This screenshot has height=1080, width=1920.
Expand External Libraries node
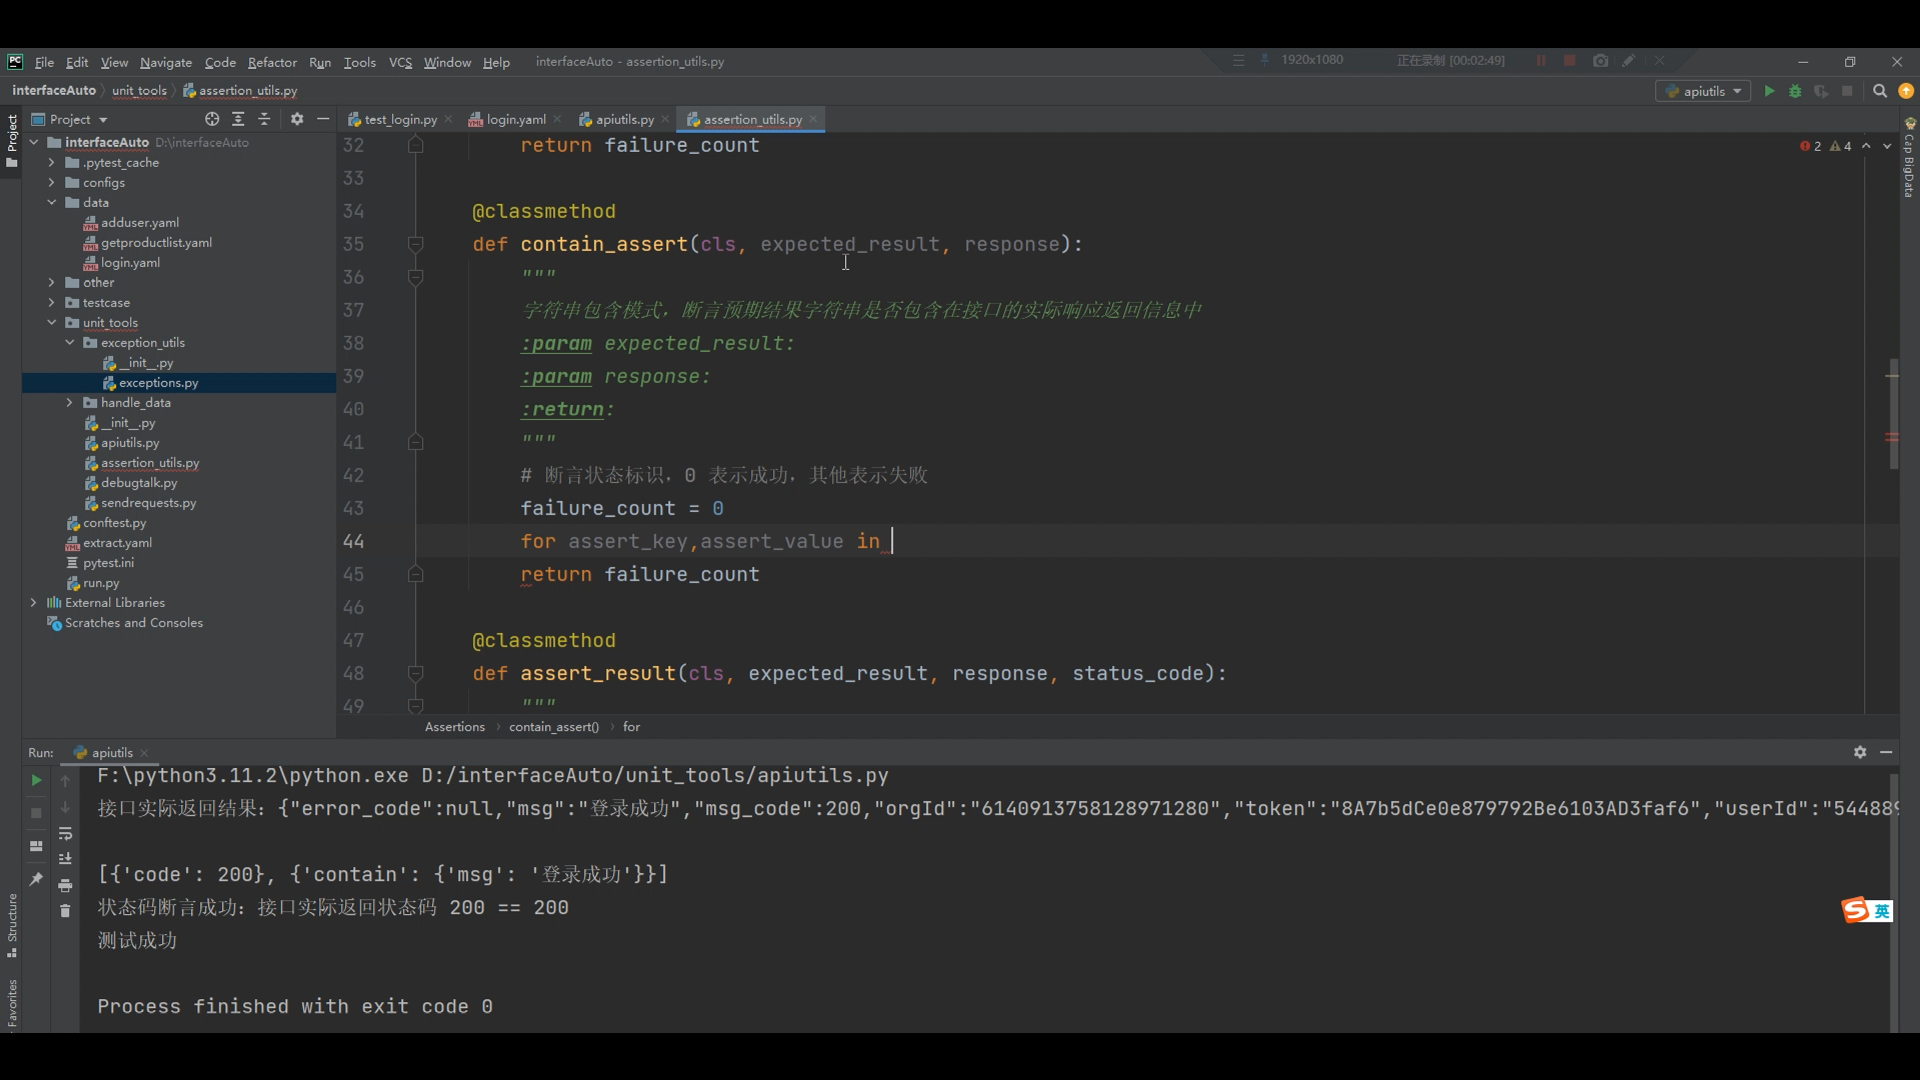[x=34, y=602]
